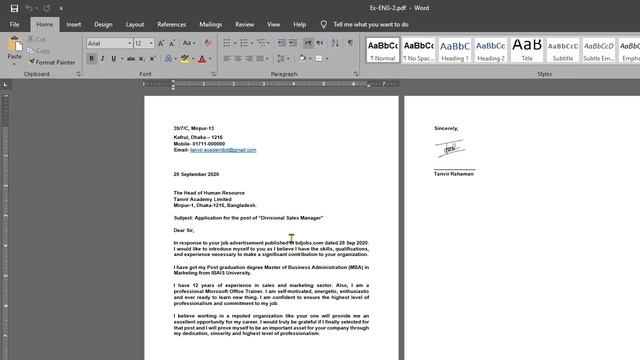The height and width of the screenshot is (360, 640).
Task: Click Decrease Indent icon
Action: click(282, 43)
